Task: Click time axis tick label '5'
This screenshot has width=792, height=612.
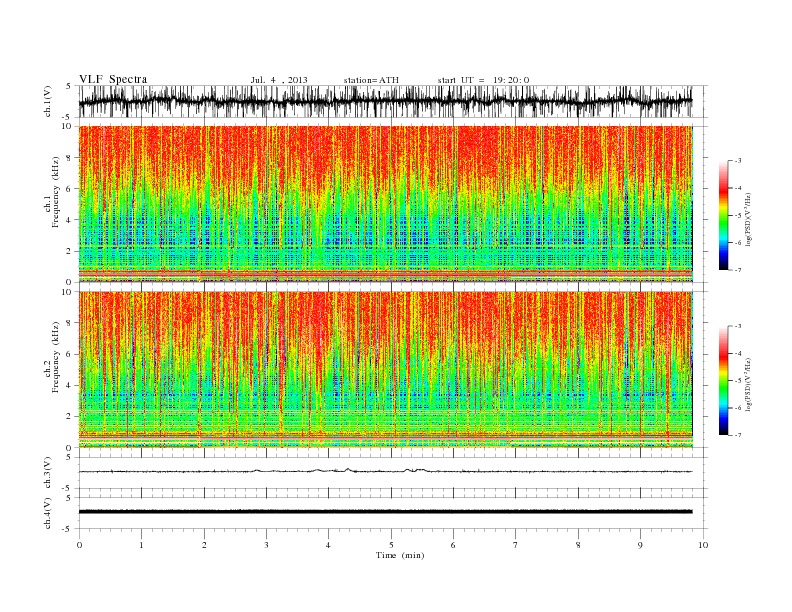Action: pyautogui.click(x=391, y=545)
